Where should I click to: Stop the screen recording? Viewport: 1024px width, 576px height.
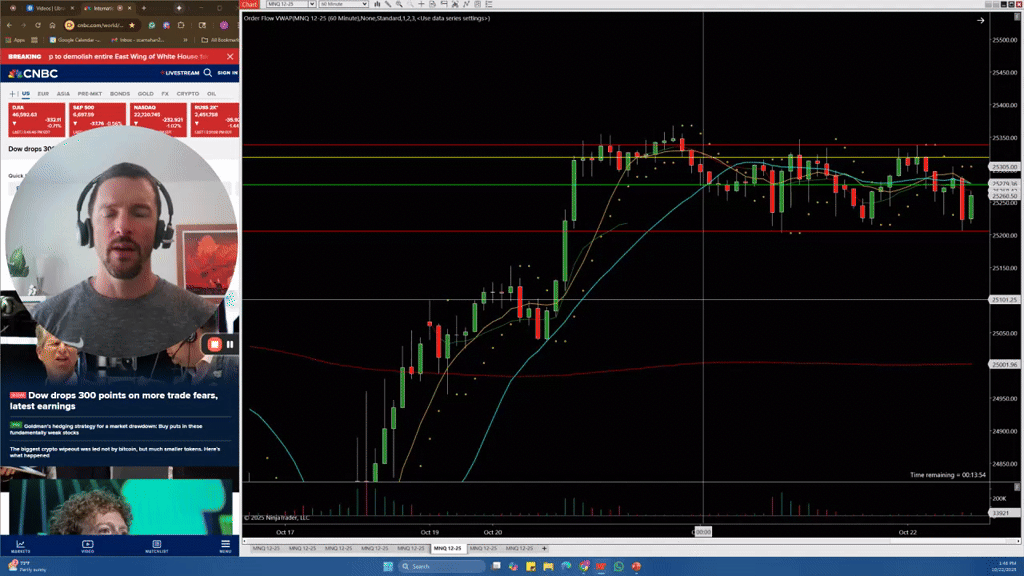click(214, 344)
